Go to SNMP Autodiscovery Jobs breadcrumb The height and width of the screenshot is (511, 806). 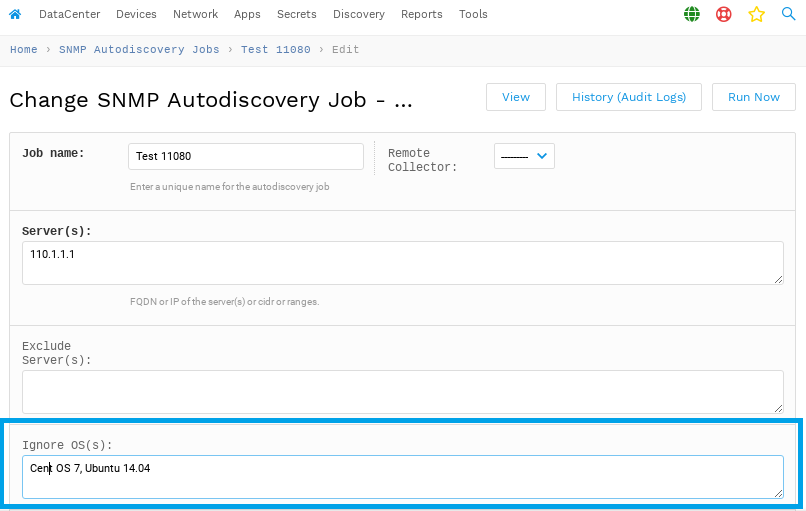tap(139, 49)
